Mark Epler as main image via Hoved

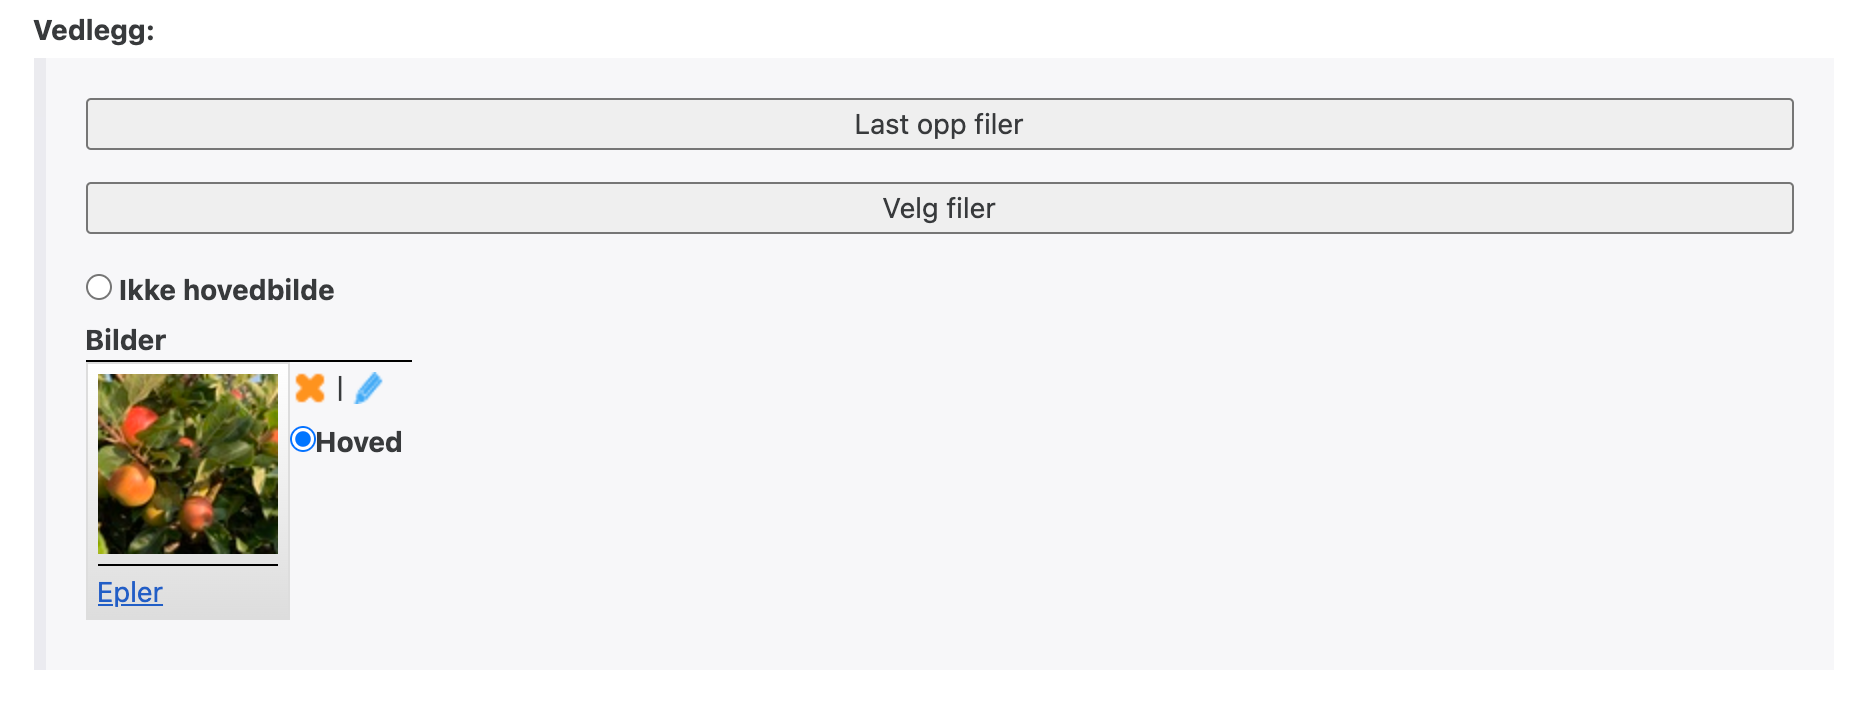[303, 440]
